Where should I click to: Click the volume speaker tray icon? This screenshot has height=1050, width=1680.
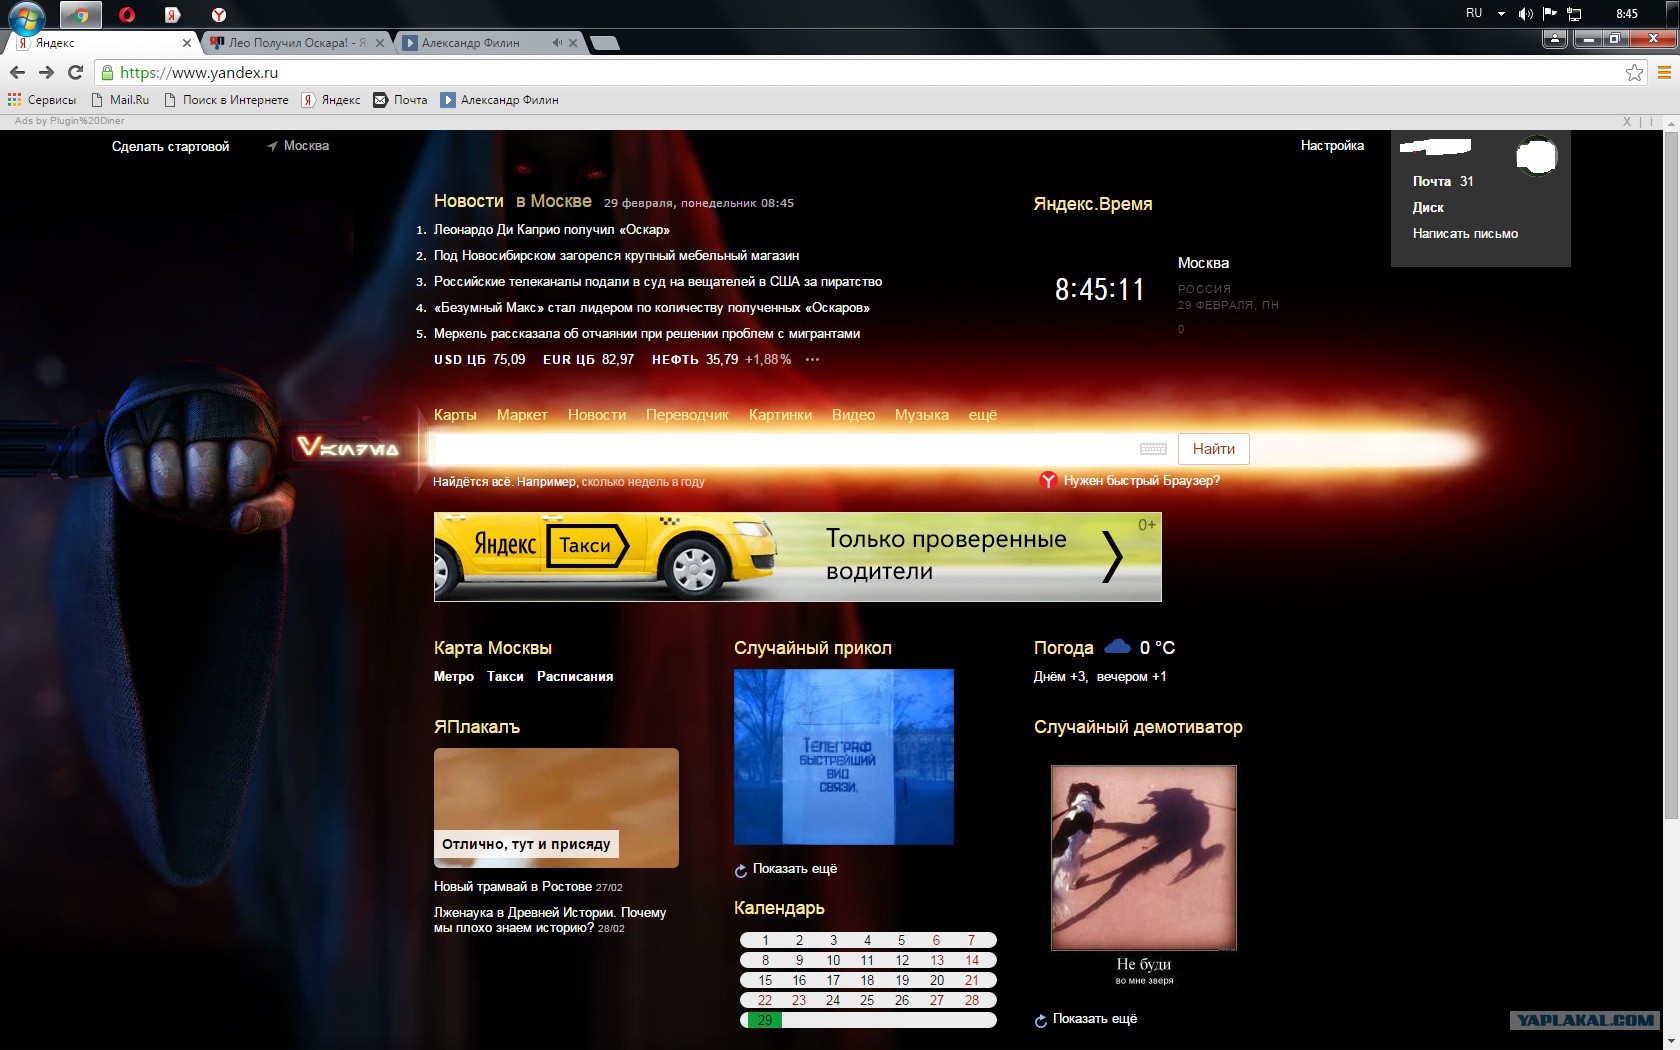[x=1525, y=14]
